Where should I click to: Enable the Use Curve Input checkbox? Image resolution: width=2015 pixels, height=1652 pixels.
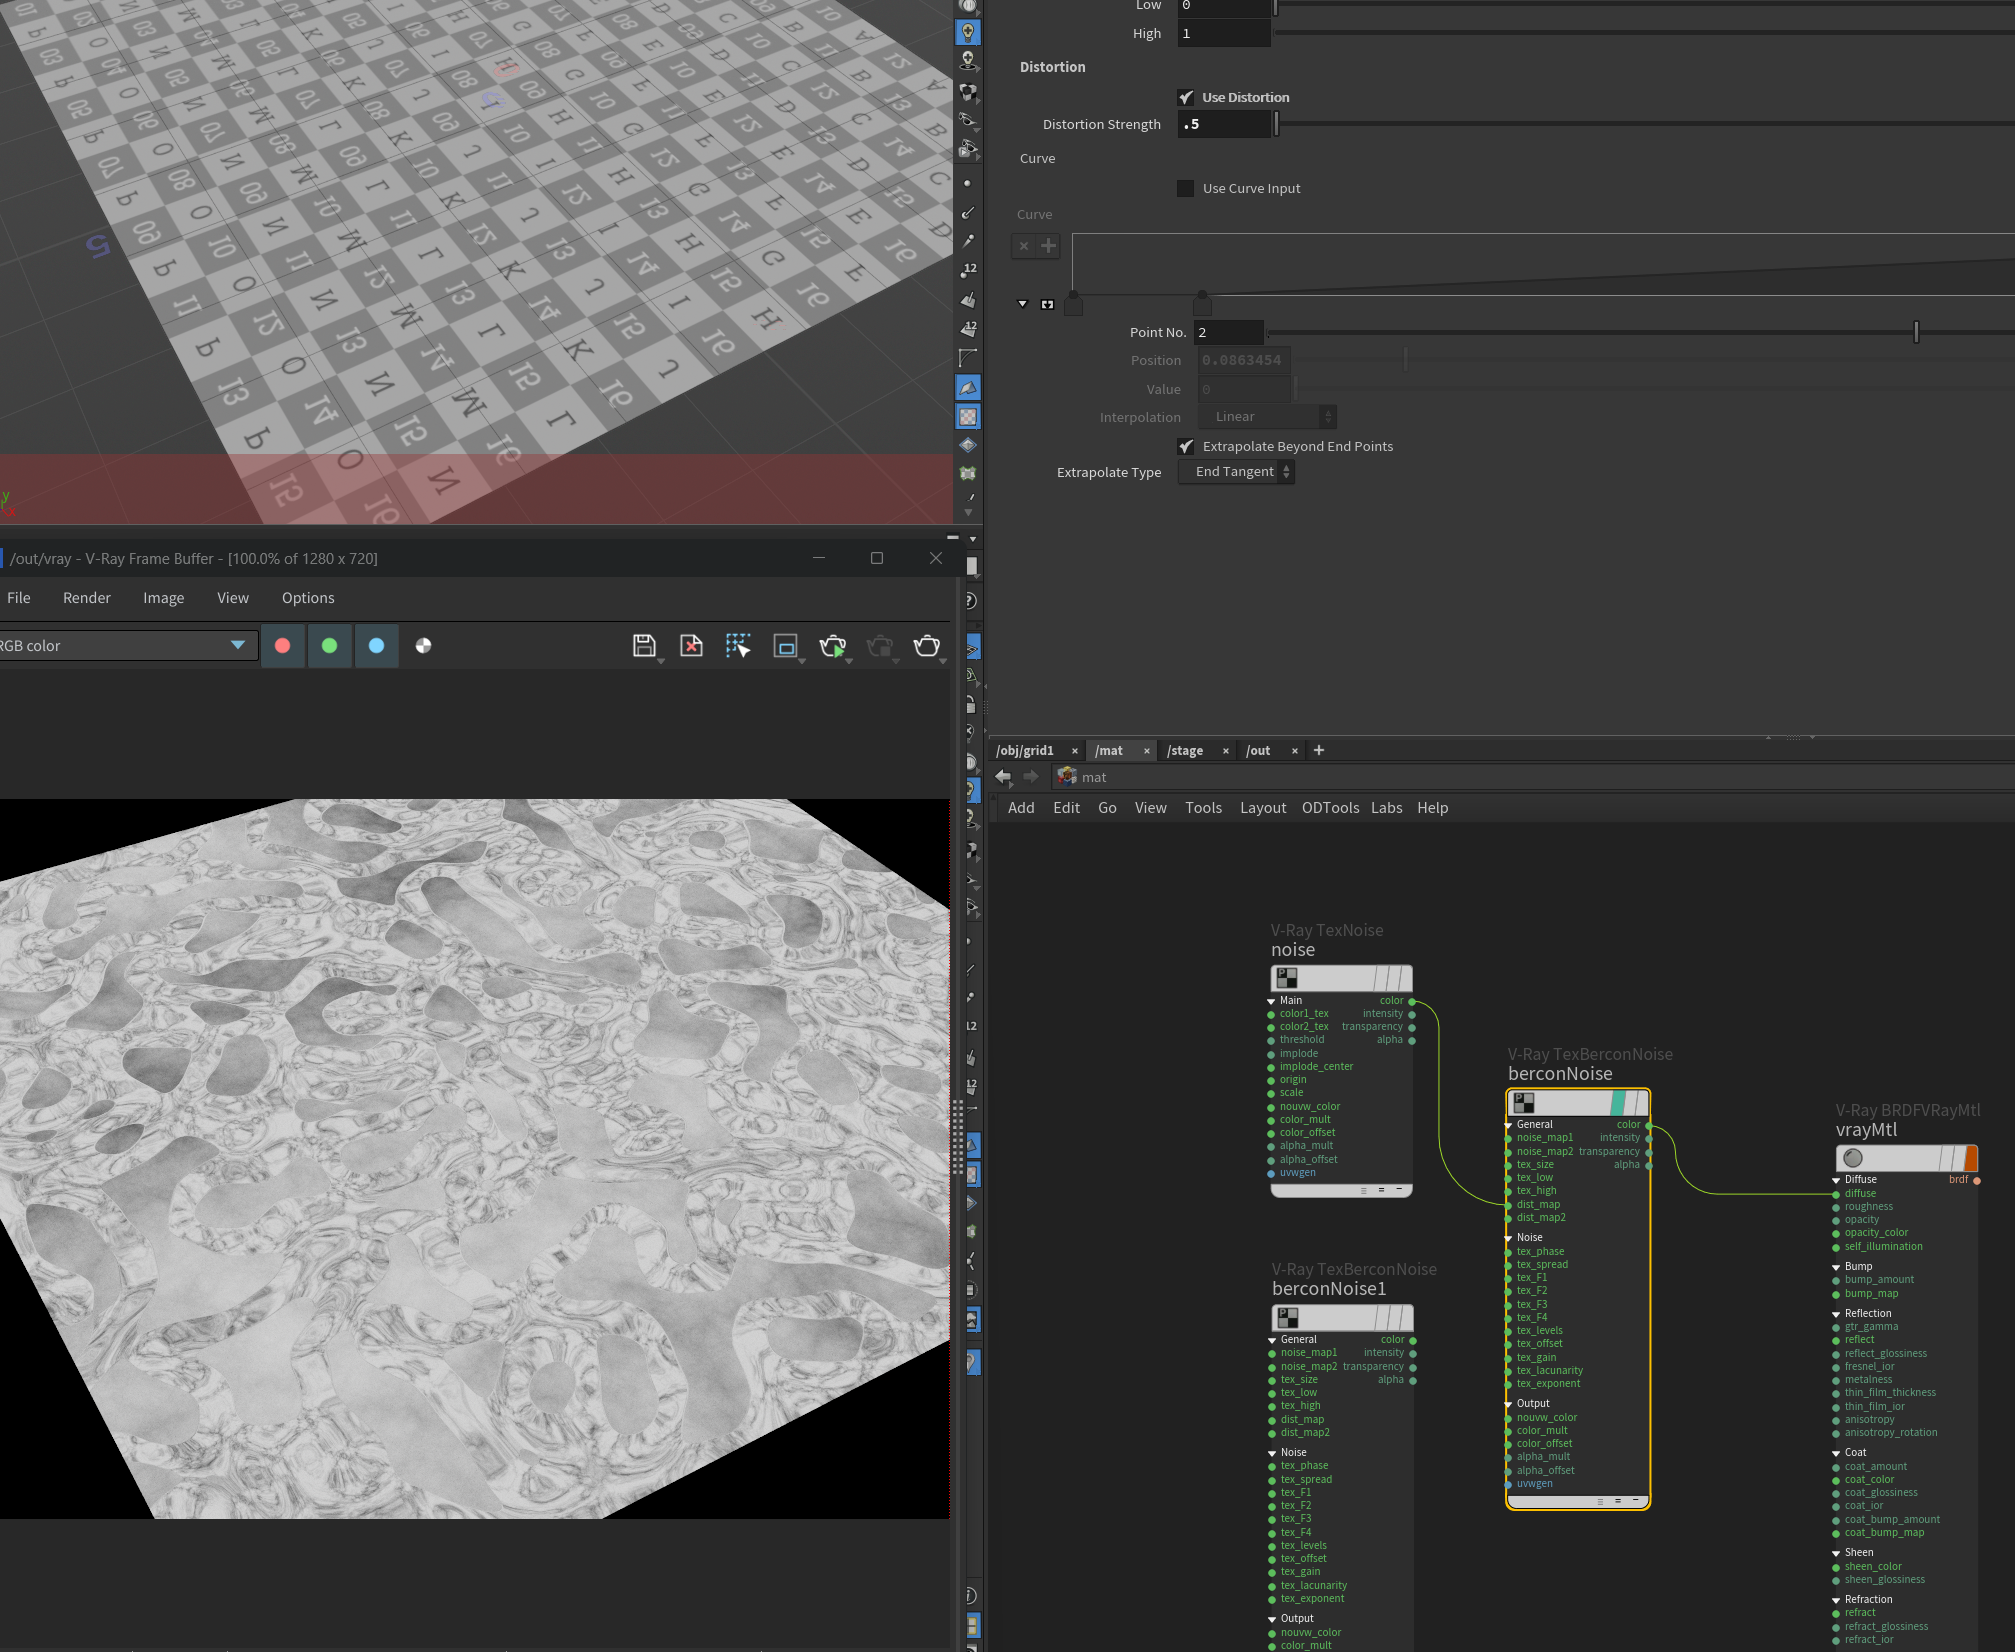pos(1186,189)
